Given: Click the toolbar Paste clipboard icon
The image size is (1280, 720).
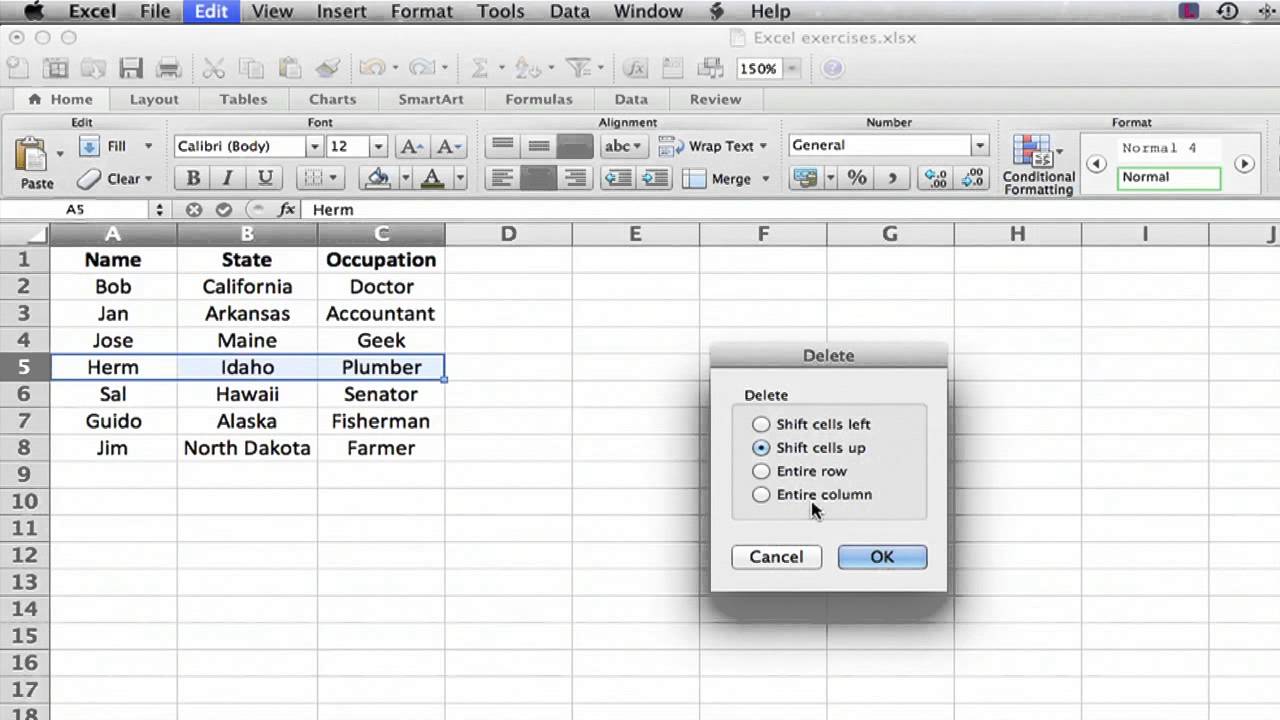Looking at the screenshot, I should pos(290,68).
